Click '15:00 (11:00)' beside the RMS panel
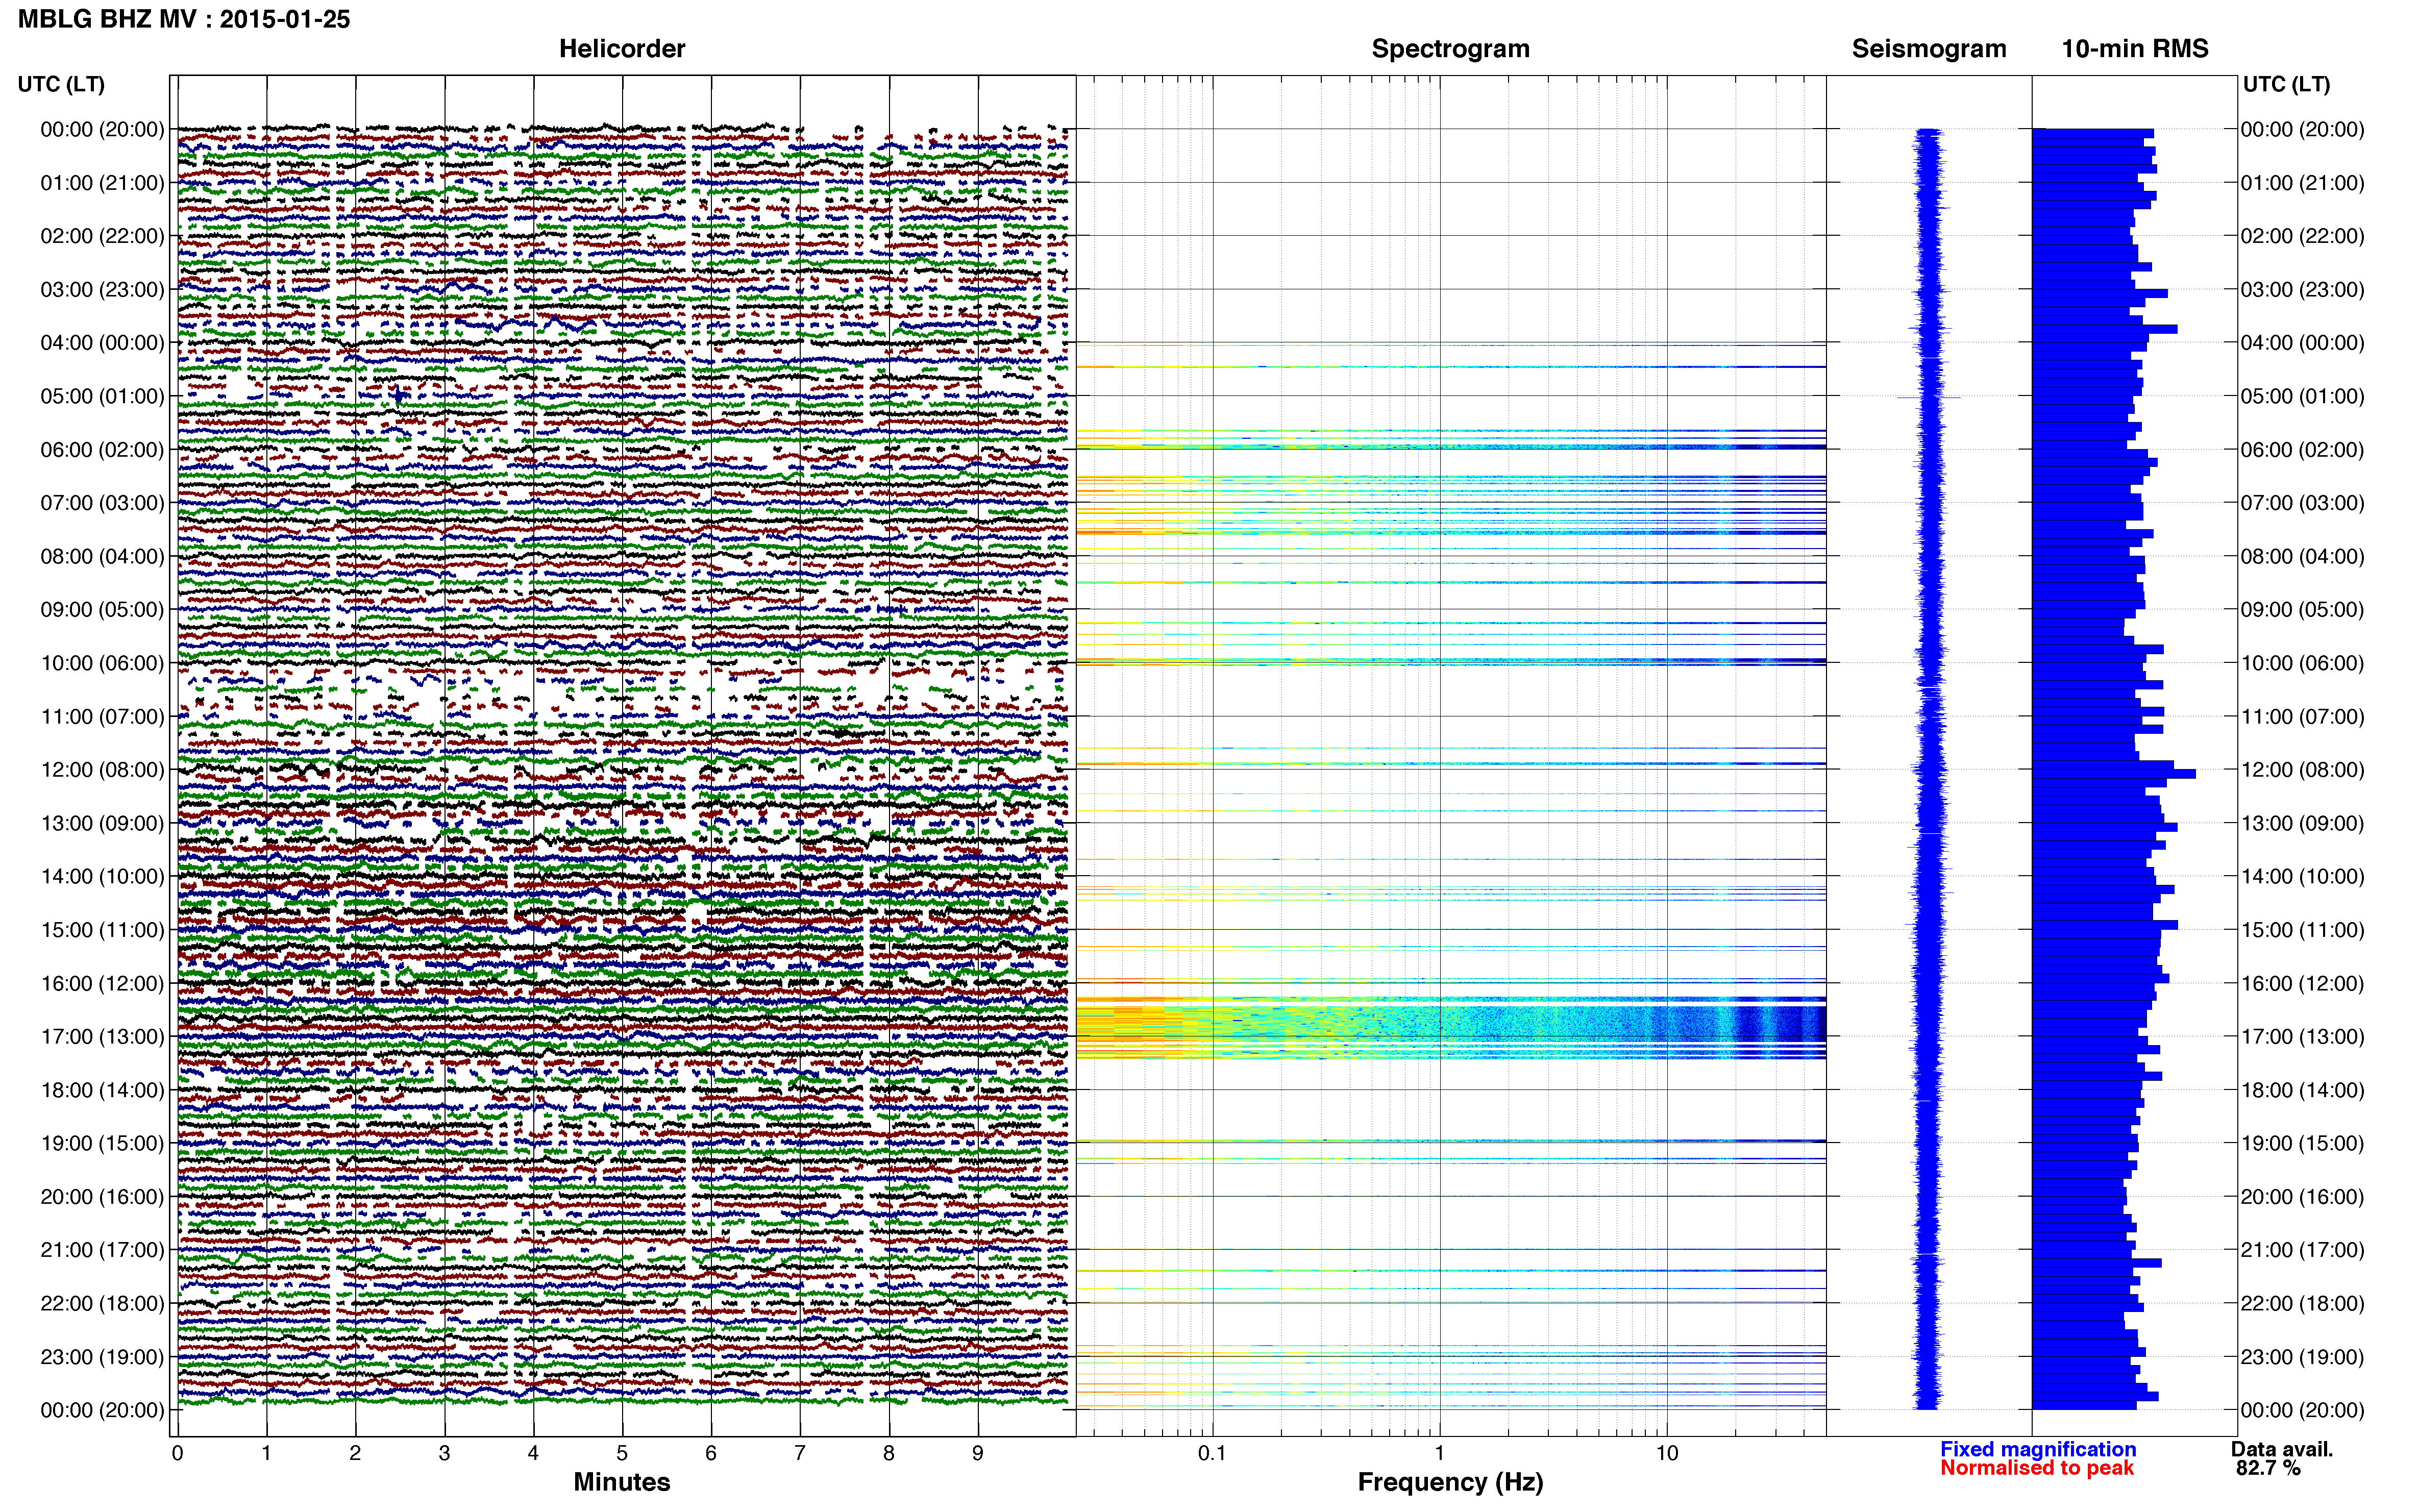Image resolution: width=2419 pixels, height=1512 pixels. [2302, 930]
